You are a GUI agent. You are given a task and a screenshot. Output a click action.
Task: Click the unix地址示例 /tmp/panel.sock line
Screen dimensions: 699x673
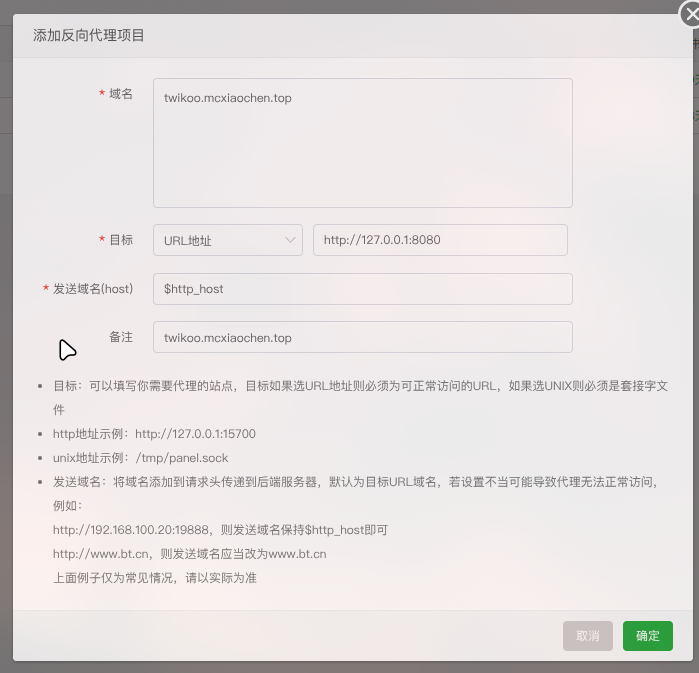pyautogui.click(x=140, y=458)
